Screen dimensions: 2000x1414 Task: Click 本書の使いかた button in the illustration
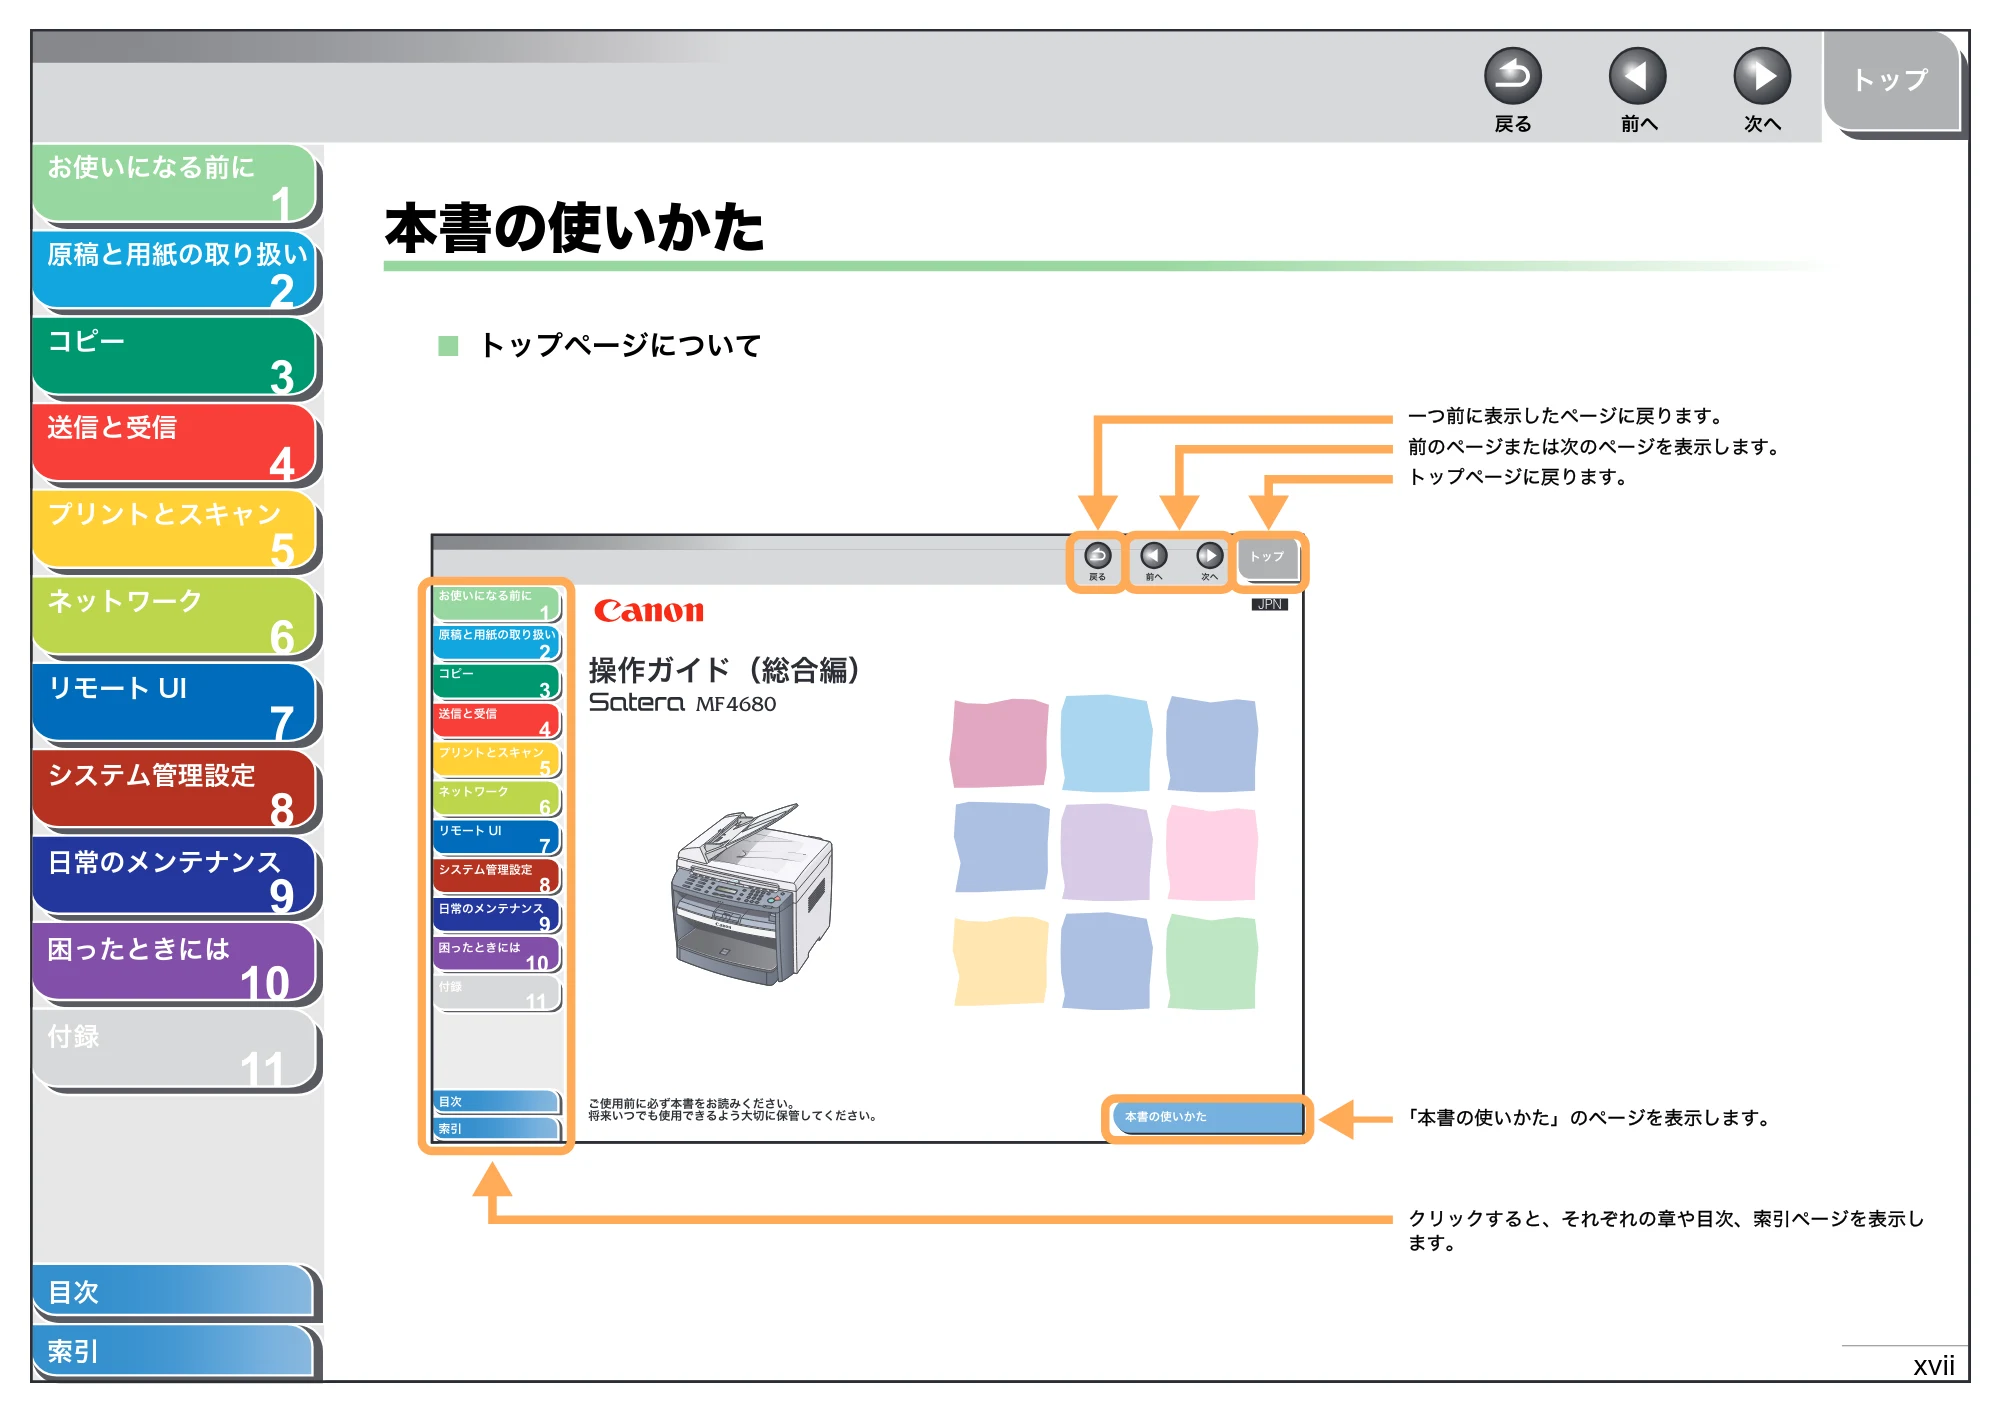click(x=1207, y=1117)
